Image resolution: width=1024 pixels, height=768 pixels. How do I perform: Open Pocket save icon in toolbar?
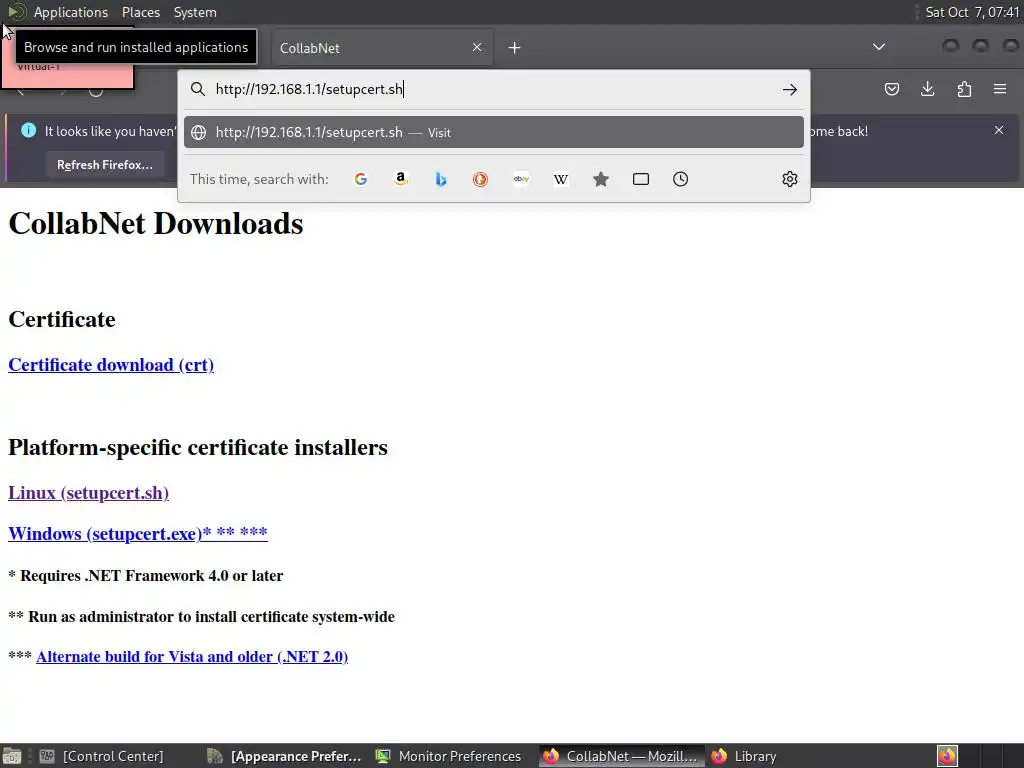click(x=891, y=89)
